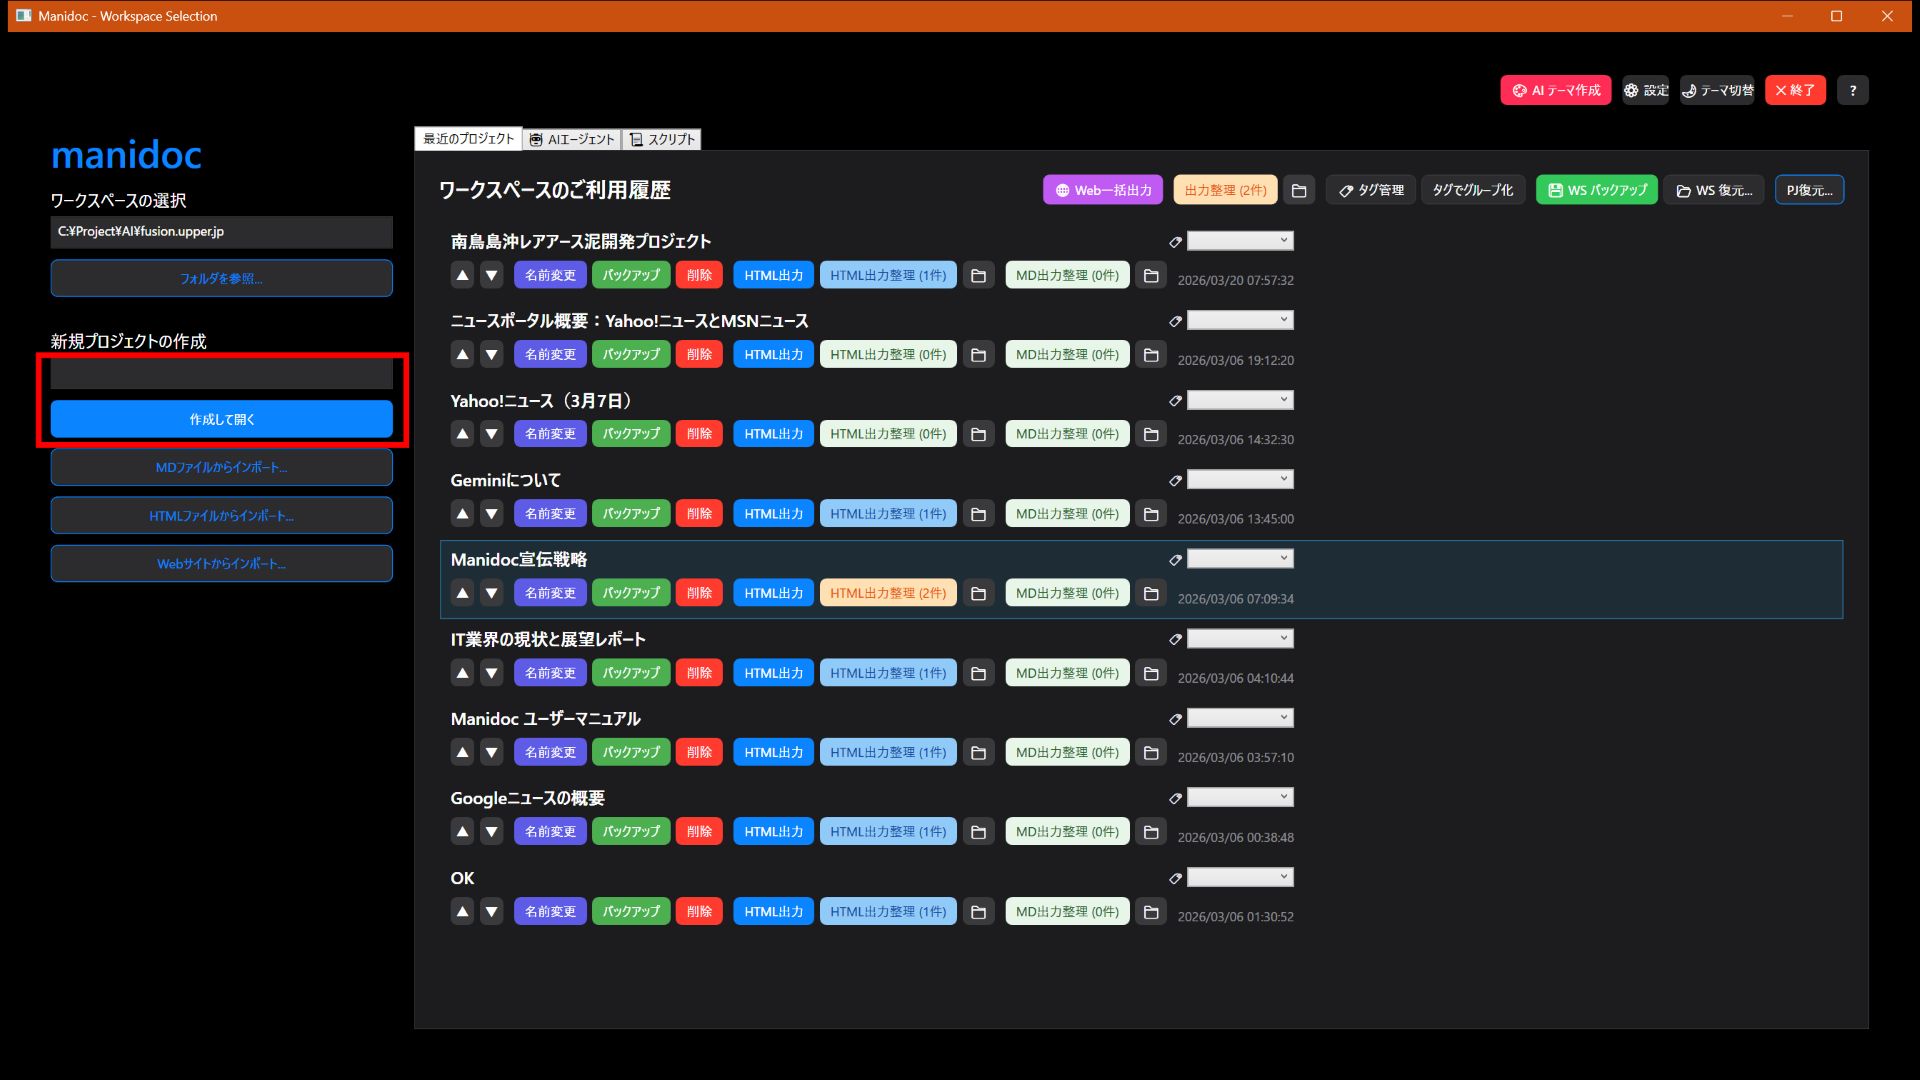Switch to the スクリプト tab
The height and width of the screenshot is (1080, 1920).
663,139
